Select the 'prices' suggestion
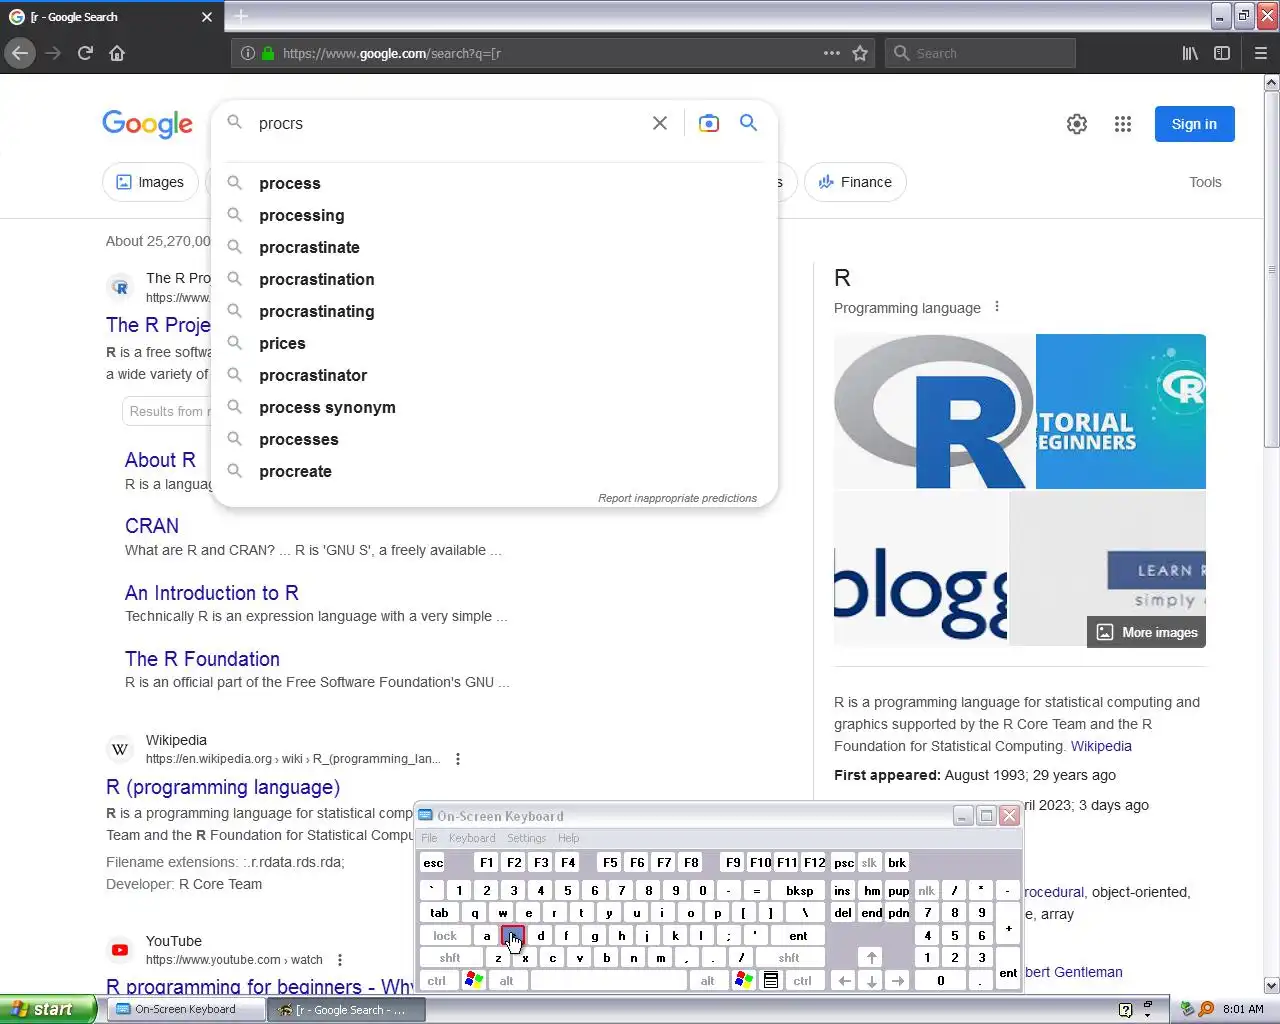Image resolution: width=1280 pixels, height=1024 pixels. point(495,343)
